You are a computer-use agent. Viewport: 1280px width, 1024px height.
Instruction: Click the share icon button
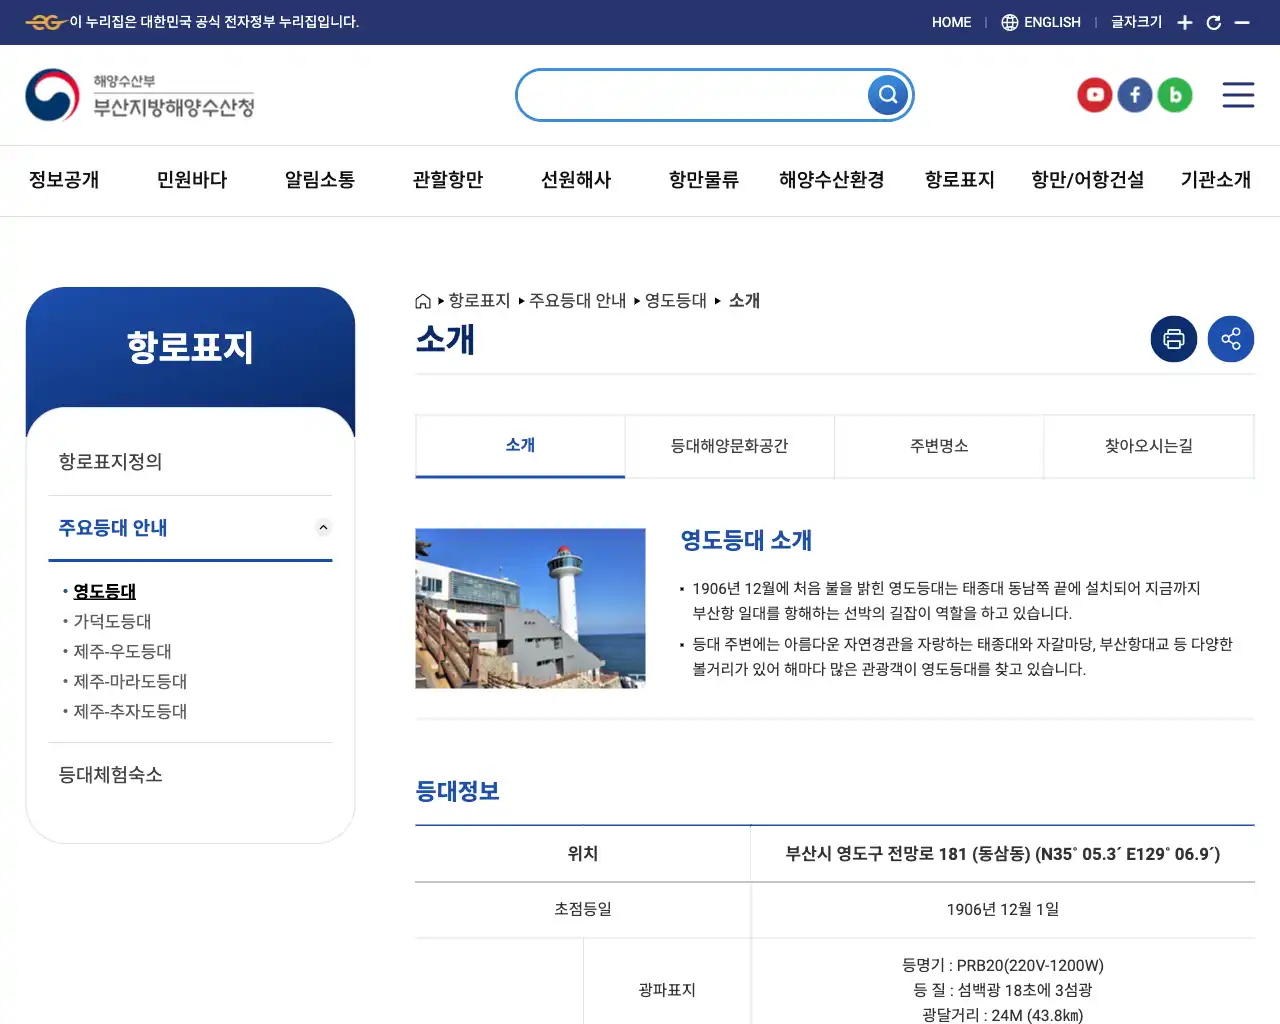[x=1231, y=339]
